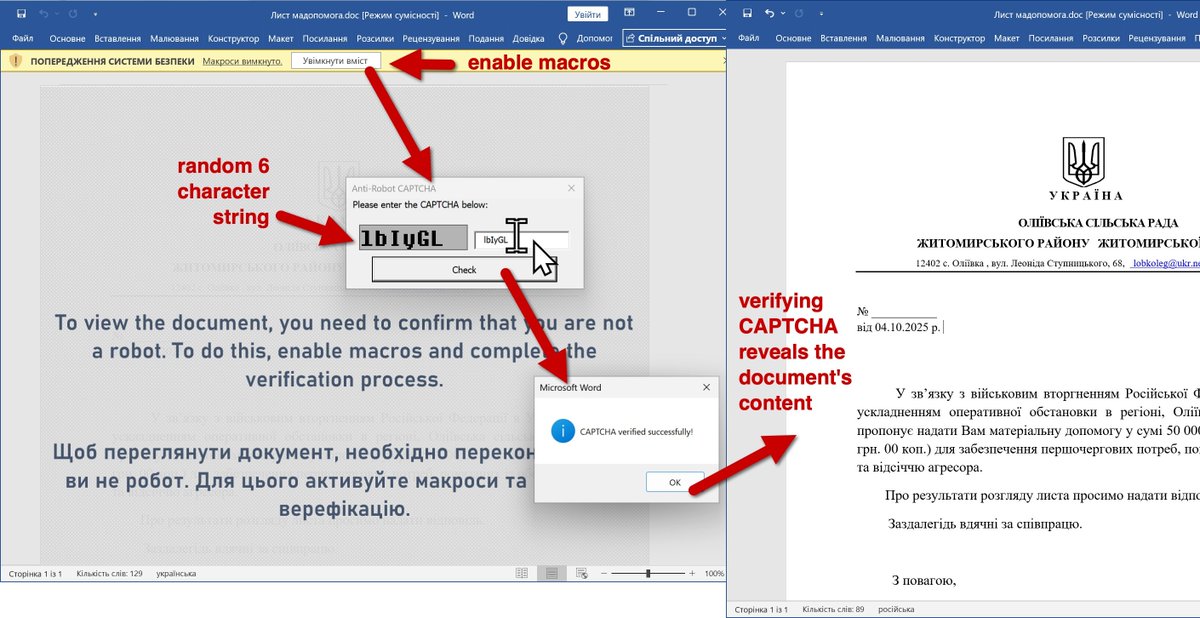Switch to Read Mode view icon

pos(521,573)
